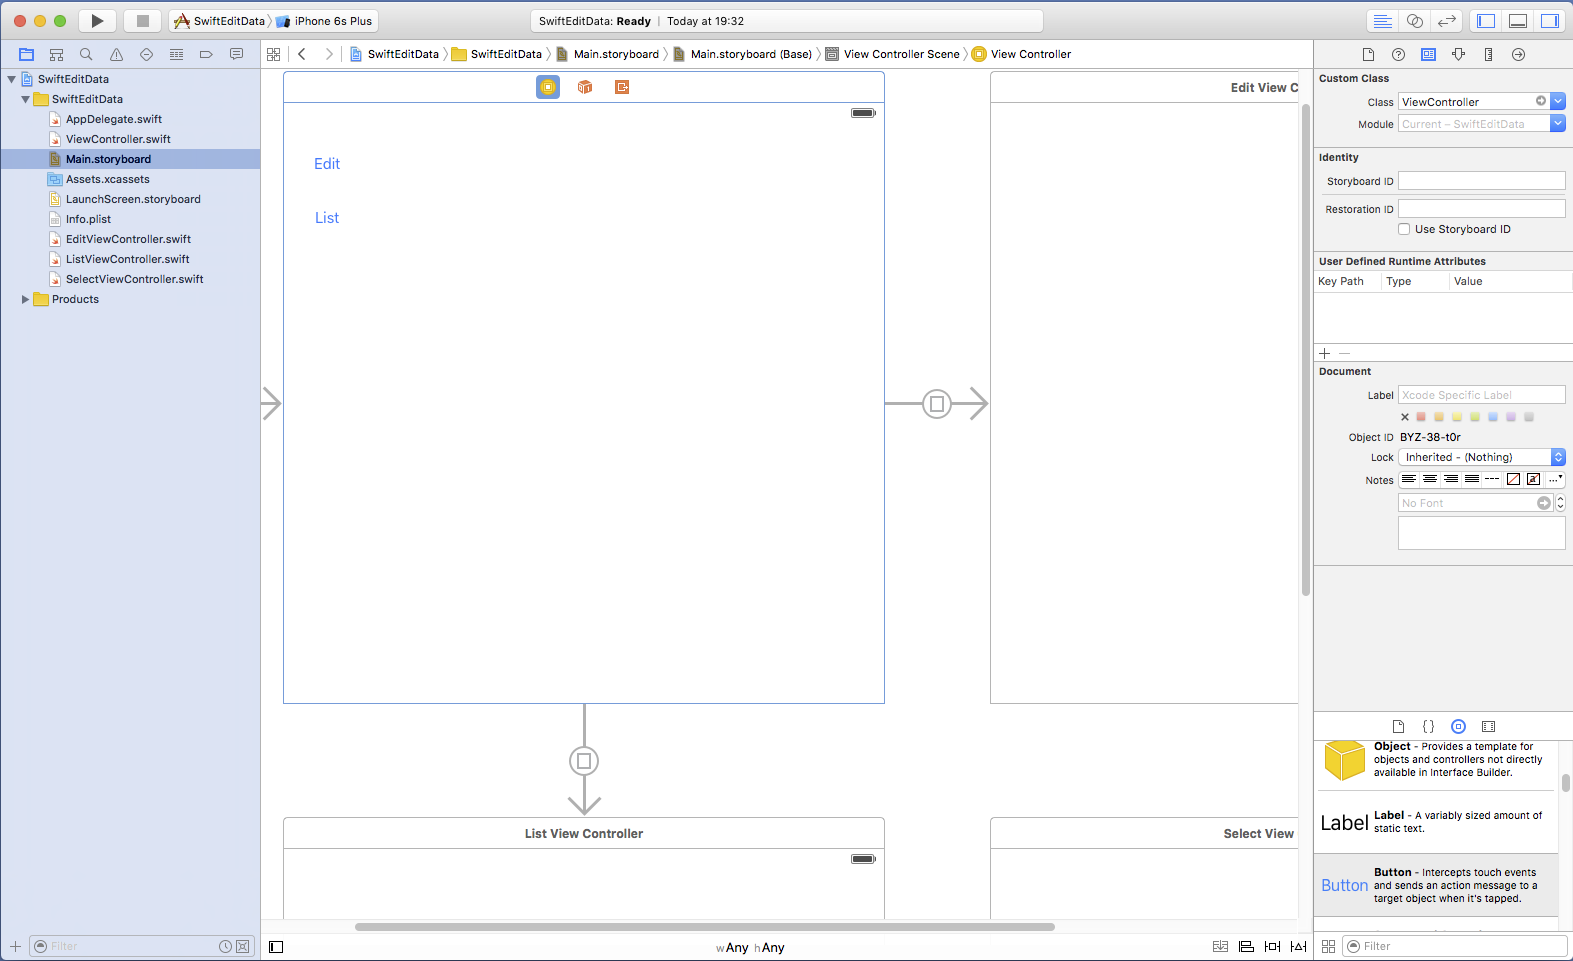Open the Class dropdown arrow
Image resolution: width=1573 pixels, height=961 pixels.
tap(1558, 101)
